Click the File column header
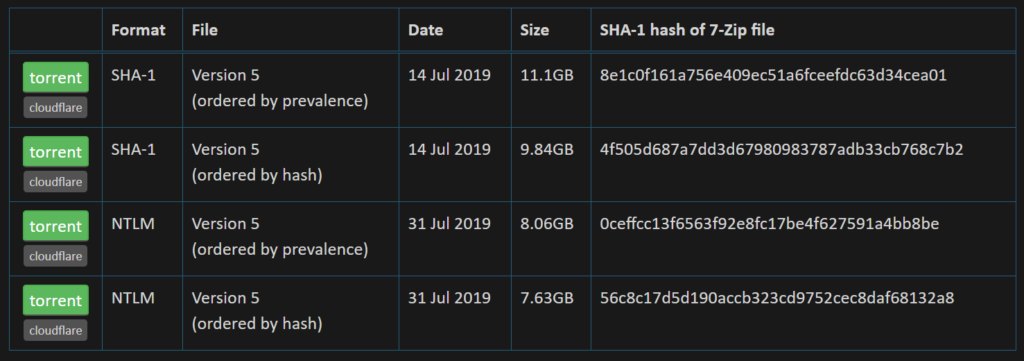Screen dimensions: 1024x361 click(204, 30)
